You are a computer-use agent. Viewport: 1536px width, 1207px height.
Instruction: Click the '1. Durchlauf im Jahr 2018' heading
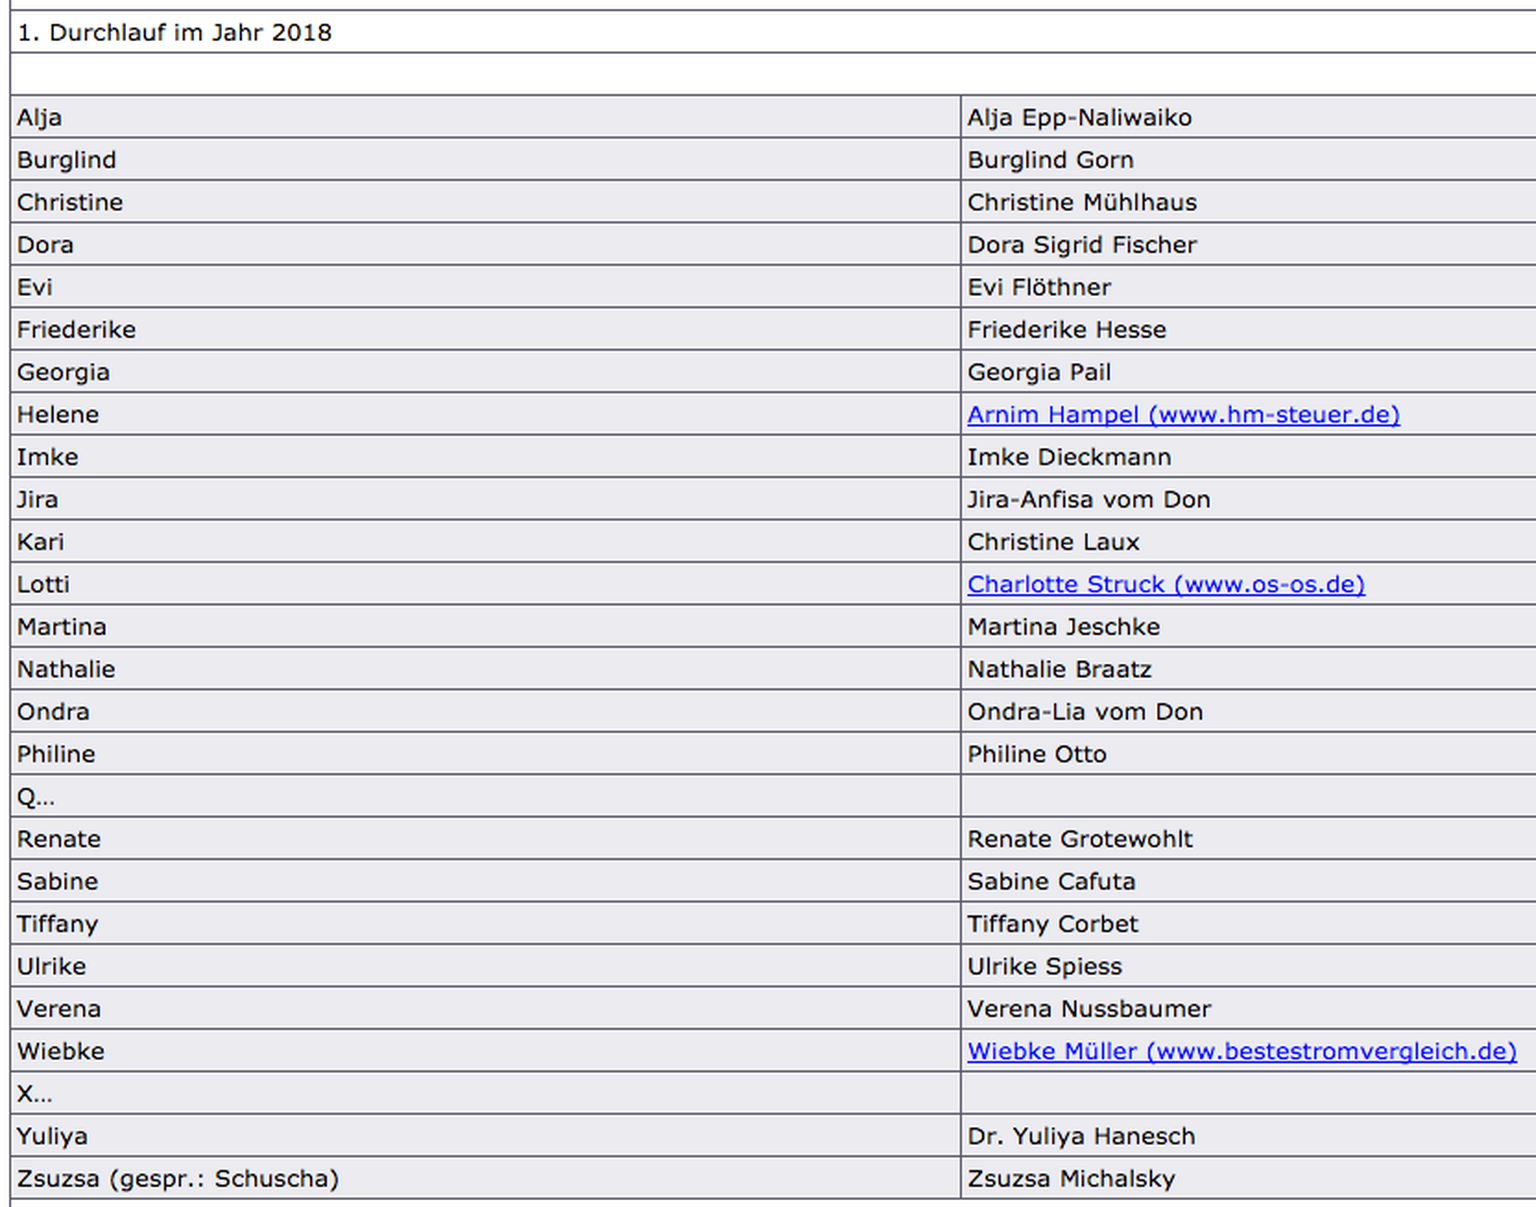pos(175,32)
